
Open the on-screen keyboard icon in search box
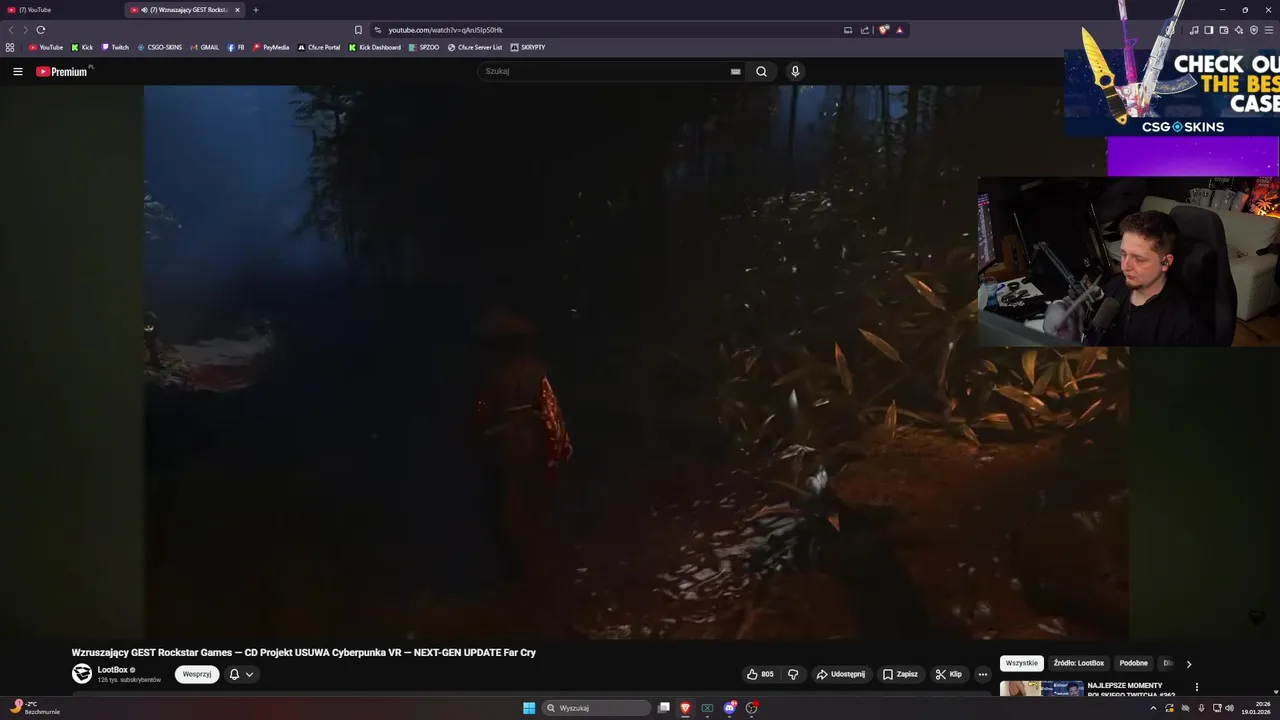pos(735,71)
